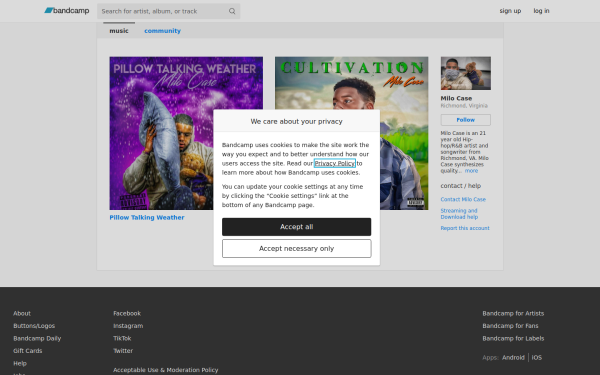Open the Contact Milo Case link
Viewport: 600px width, 375px height.
click(463, 199)
